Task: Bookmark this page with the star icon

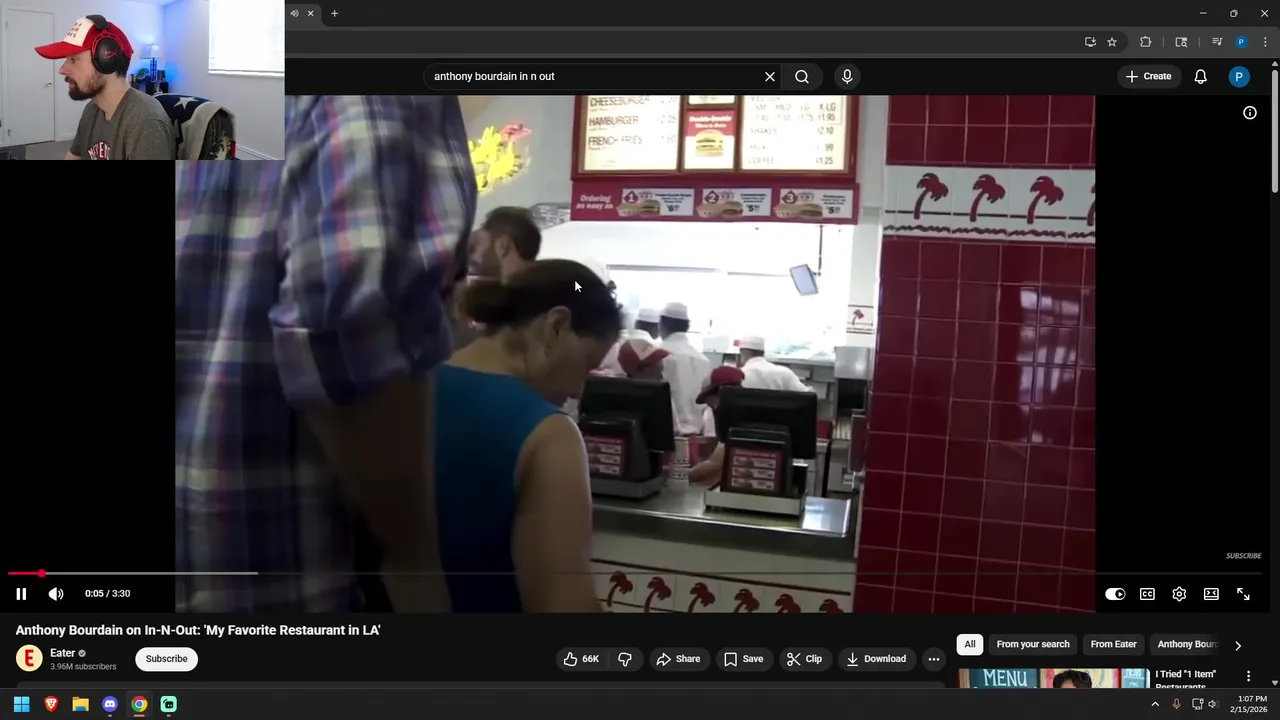Action: (1112, 42)
